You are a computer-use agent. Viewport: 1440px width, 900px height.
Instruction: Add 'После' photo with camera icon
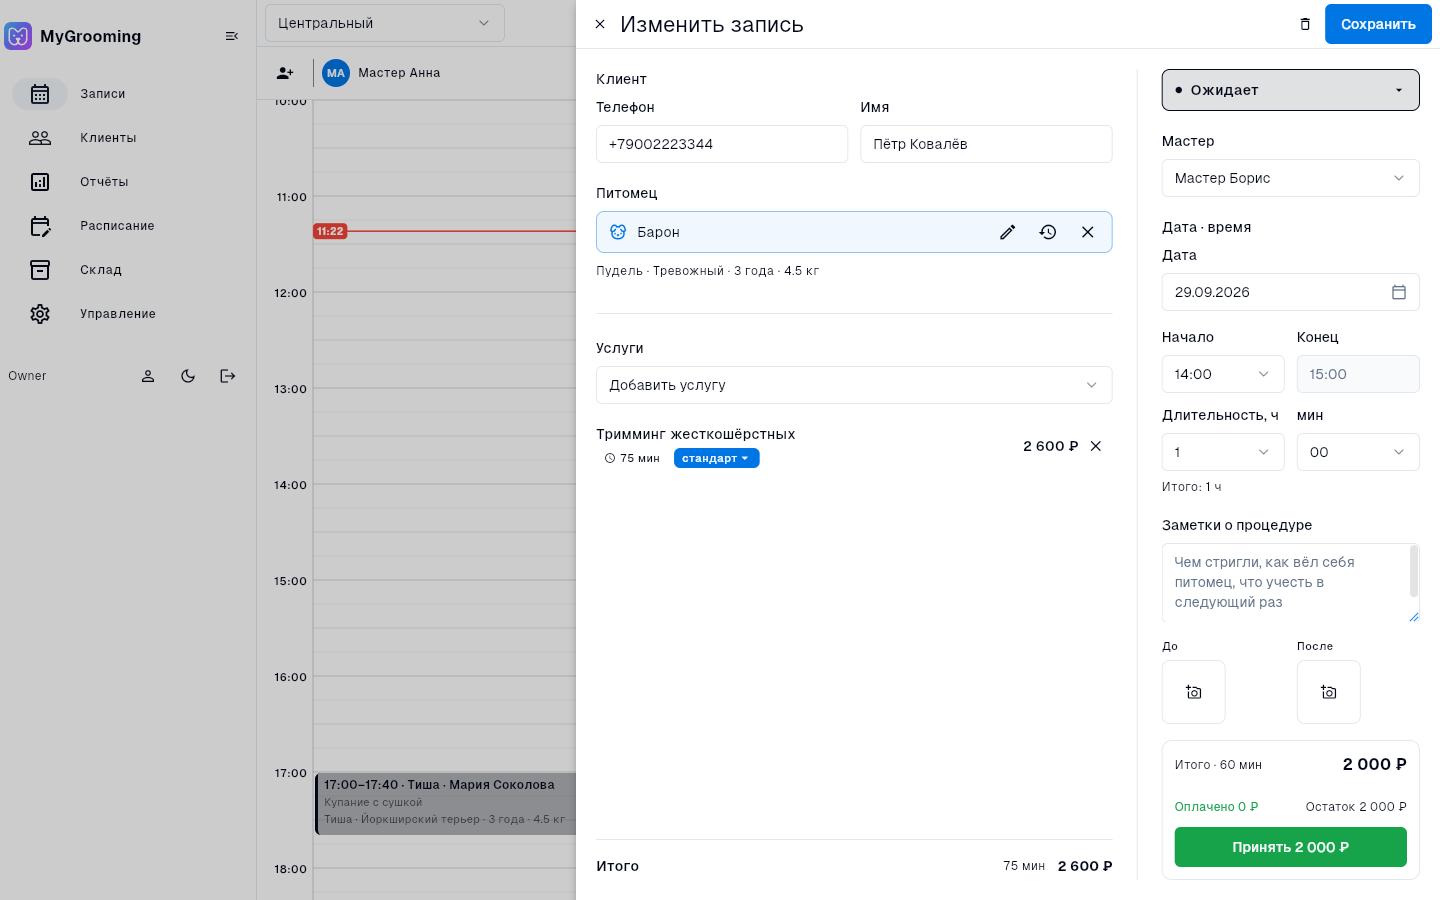tap(1328, 692)
